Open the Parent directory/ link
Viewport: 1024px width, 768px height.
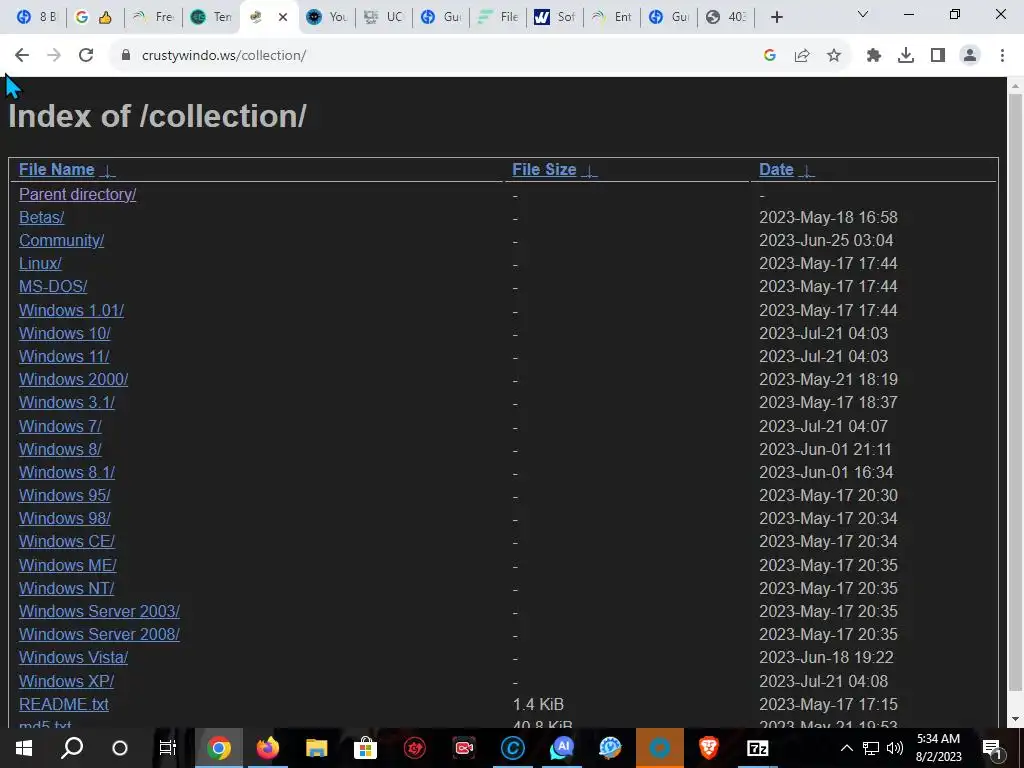click(78, 195)
